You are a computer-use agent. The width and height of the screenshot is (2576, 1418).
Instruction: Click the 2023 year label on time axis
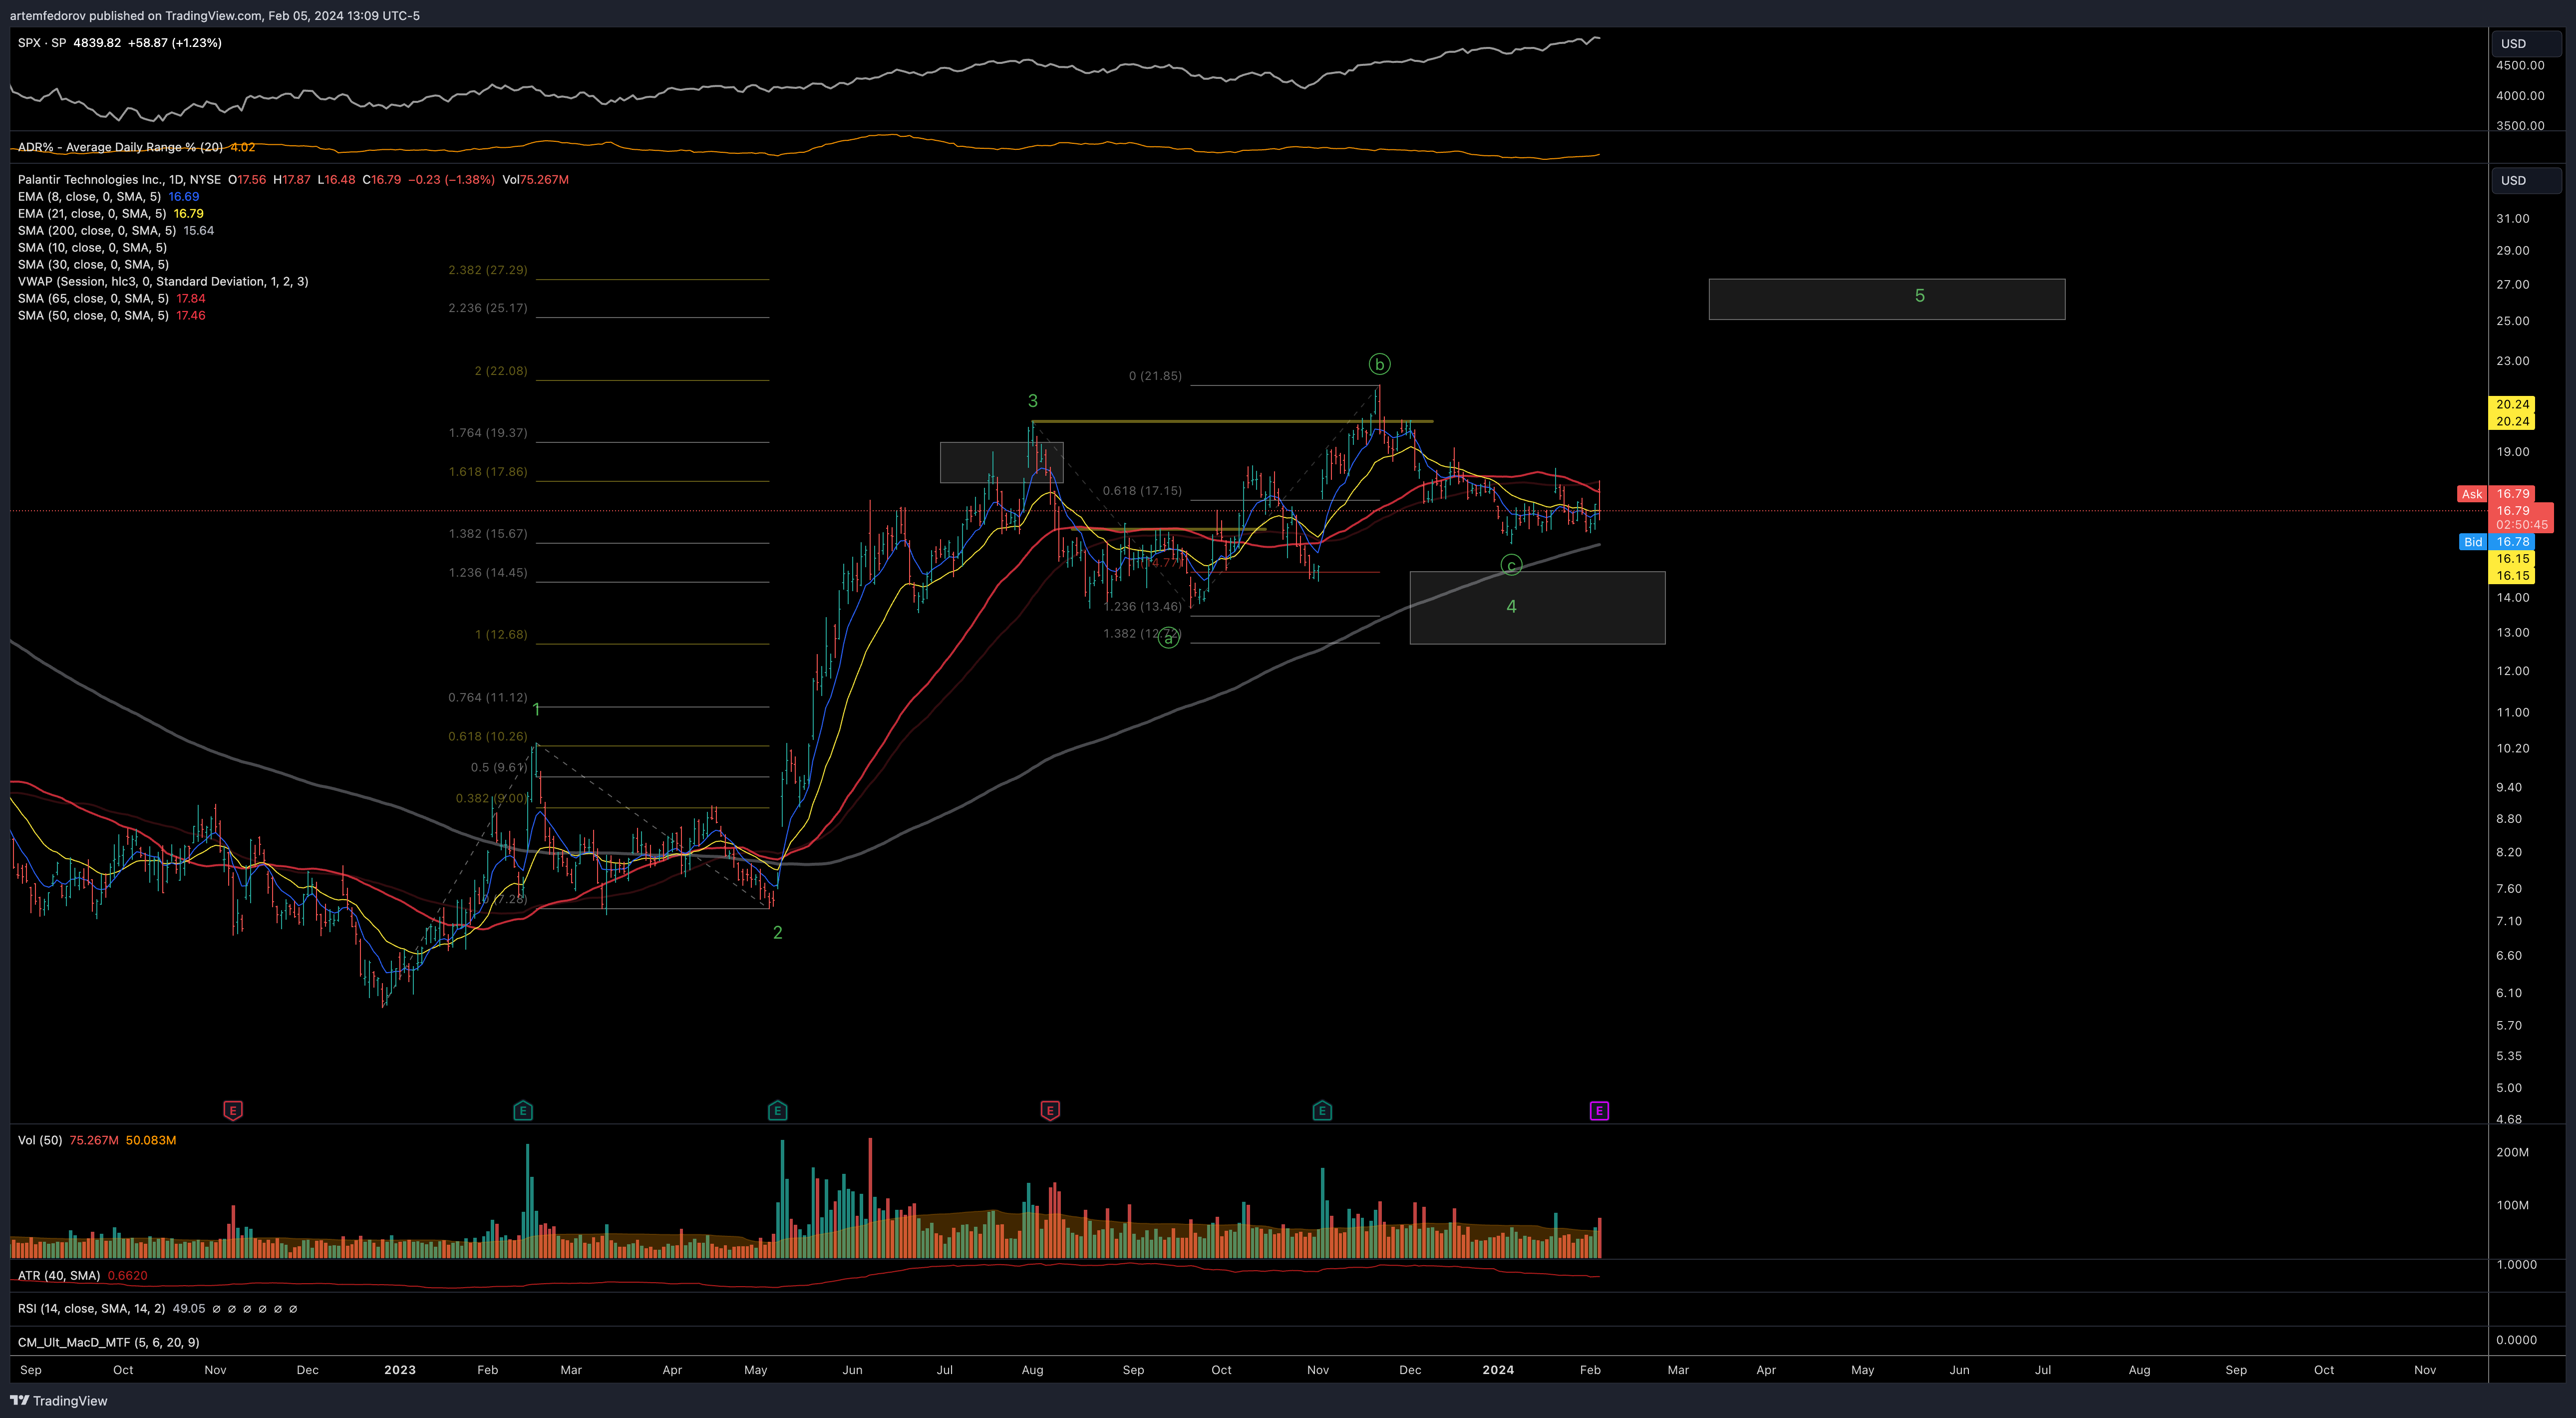tap(400, 1370)
